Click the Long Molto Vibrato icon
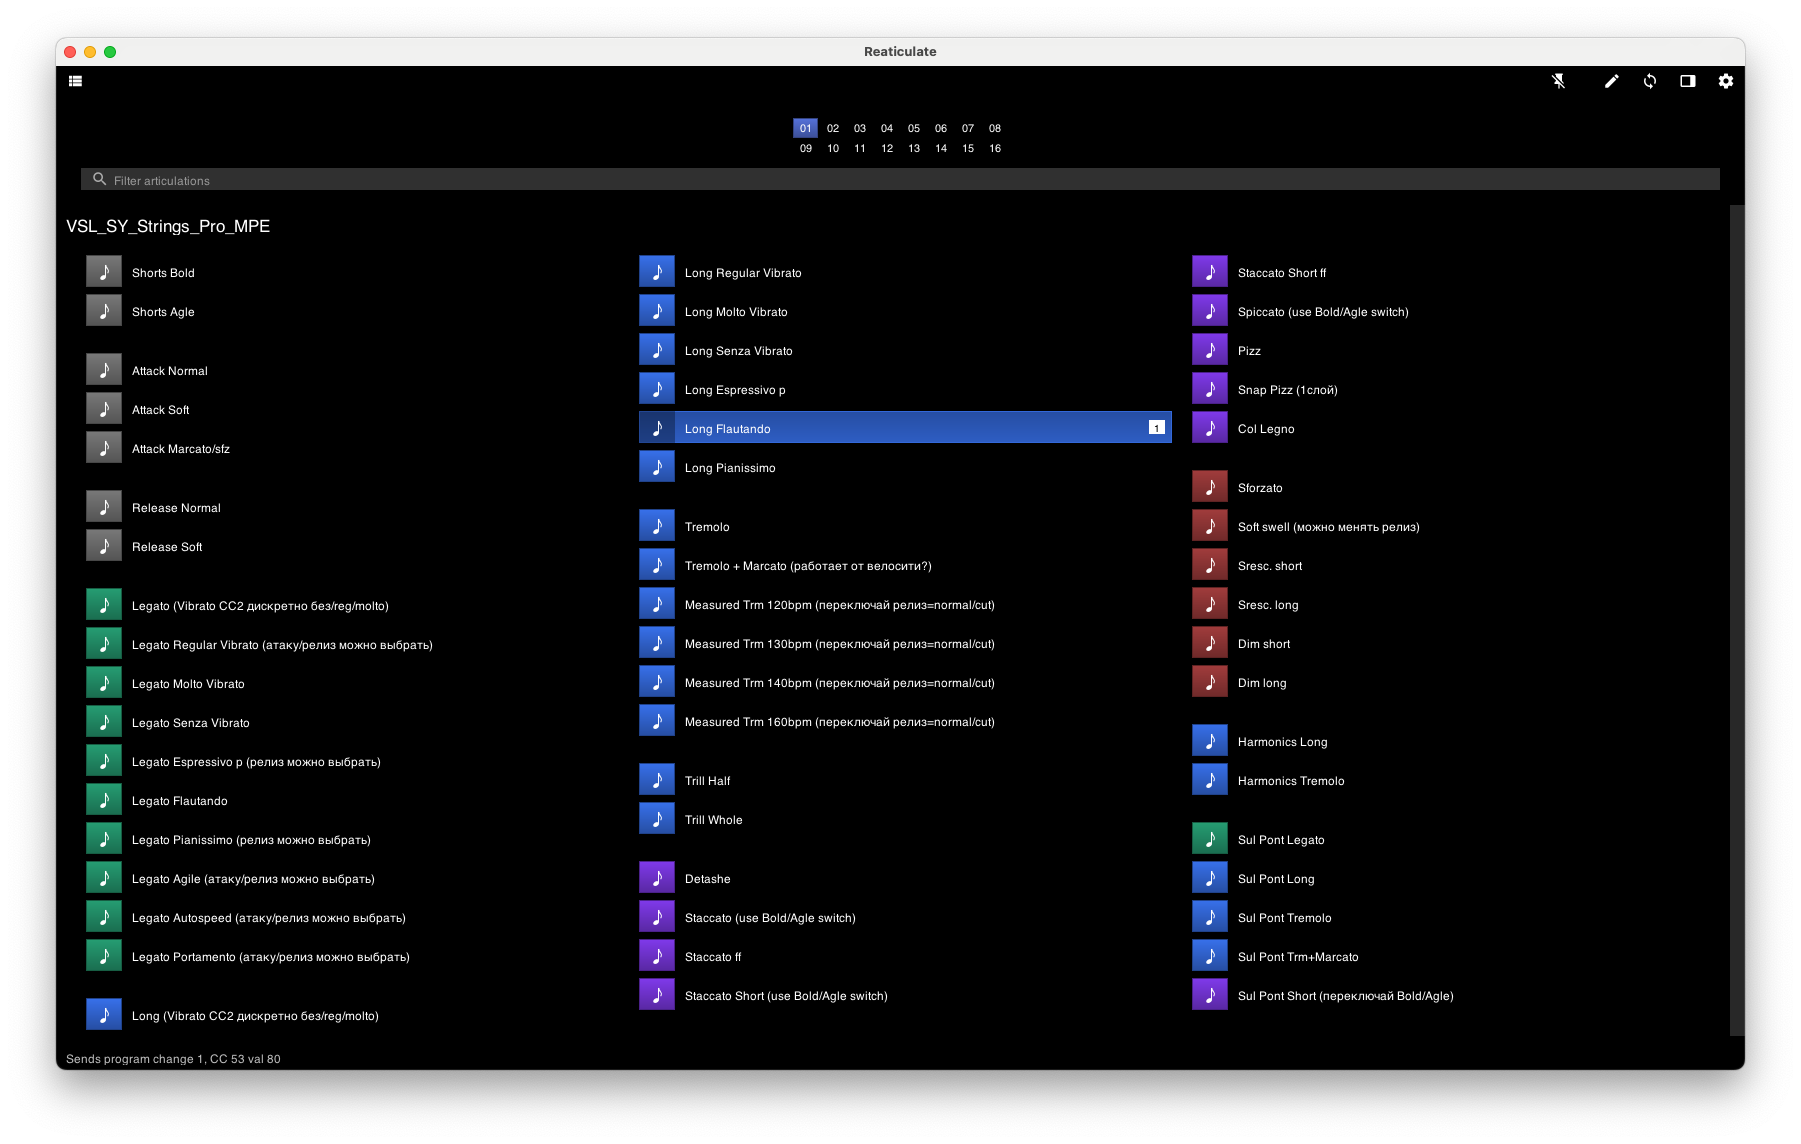Viewport: 1801px width, 1144px height. (x=657, y=311)
